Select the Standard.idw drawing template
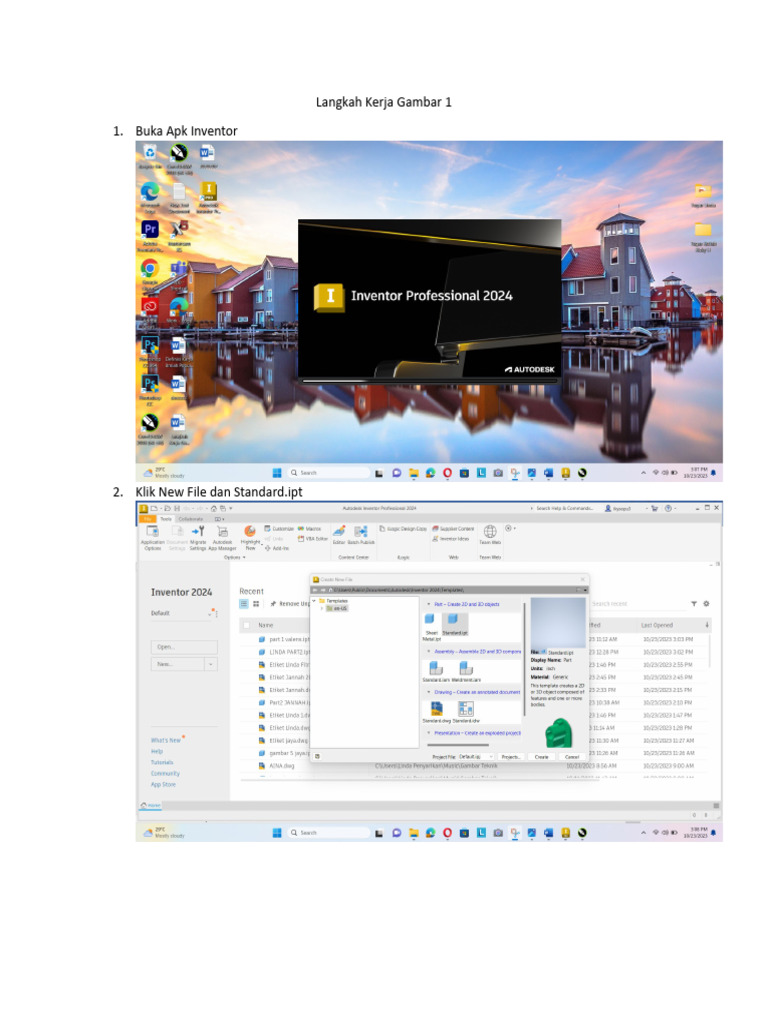Image resolution: width=768 pixels, height=1024 pixels. (465, 708)
